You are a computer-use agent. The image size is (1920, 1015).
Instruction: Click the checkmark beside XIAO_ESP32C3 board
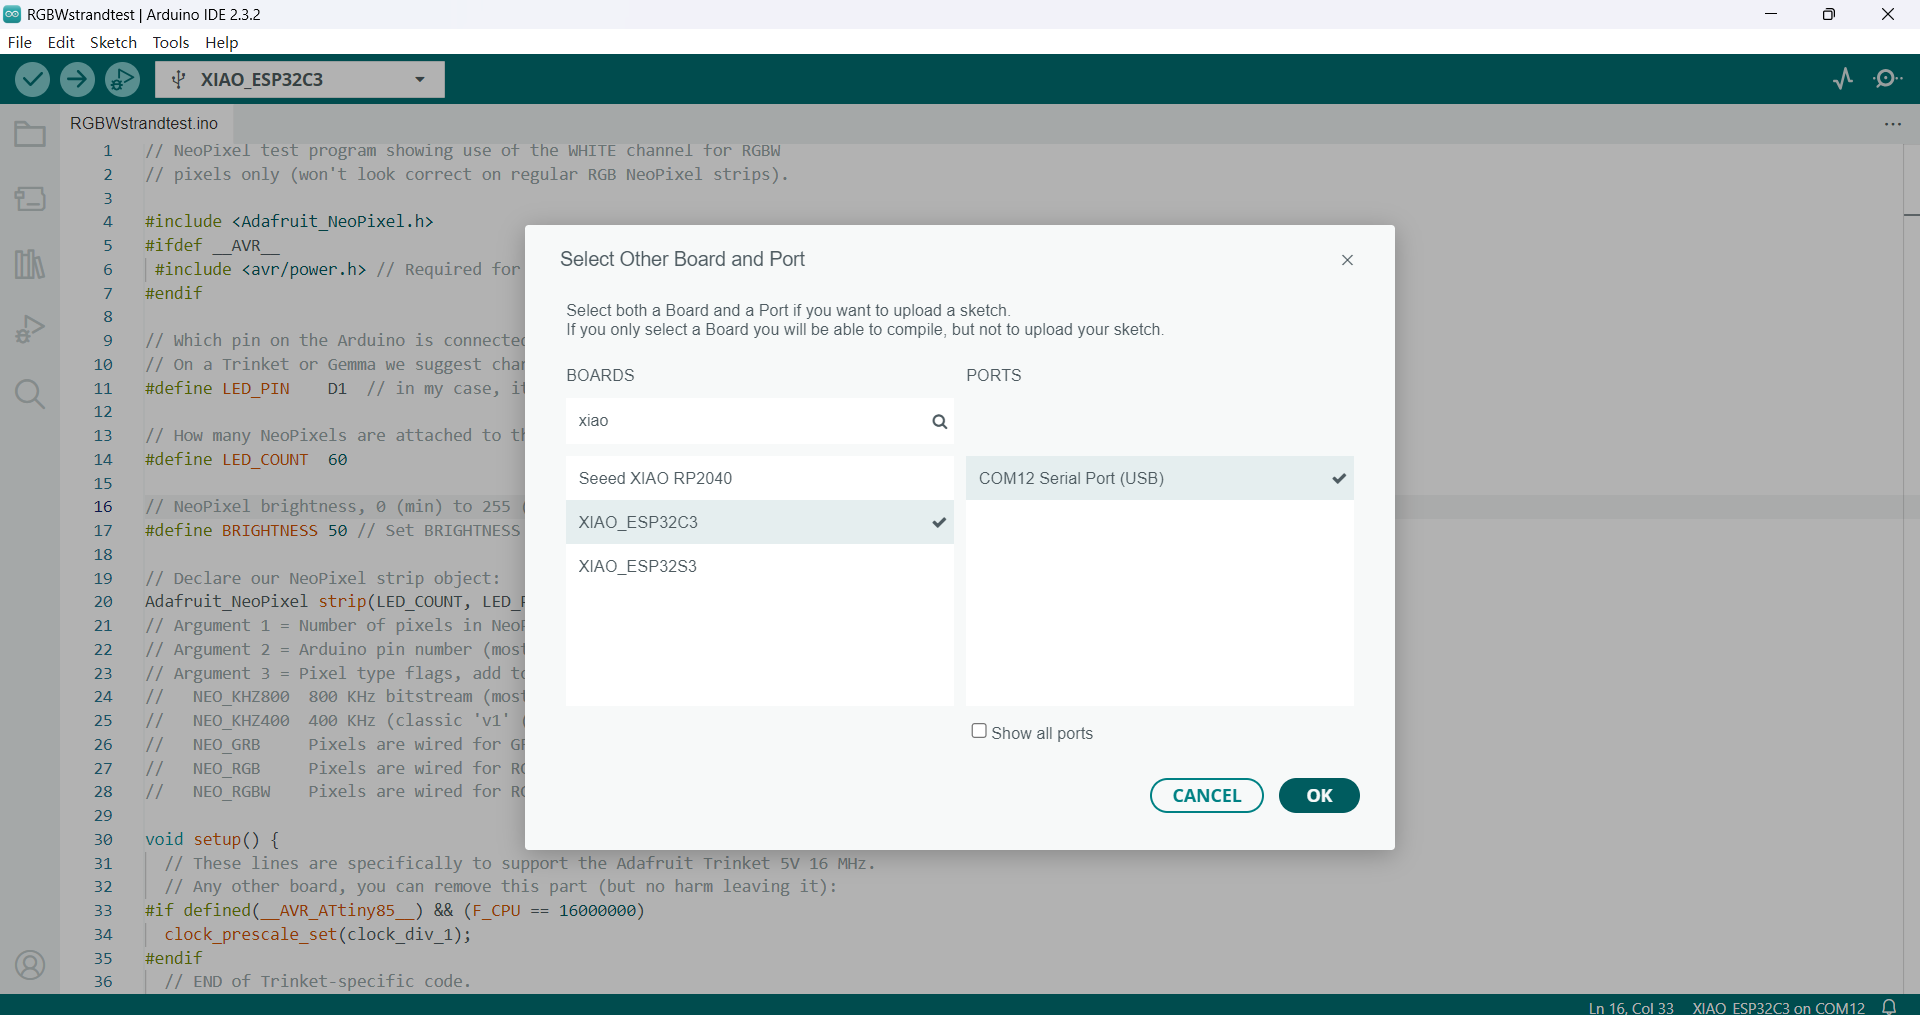point(939,522)
